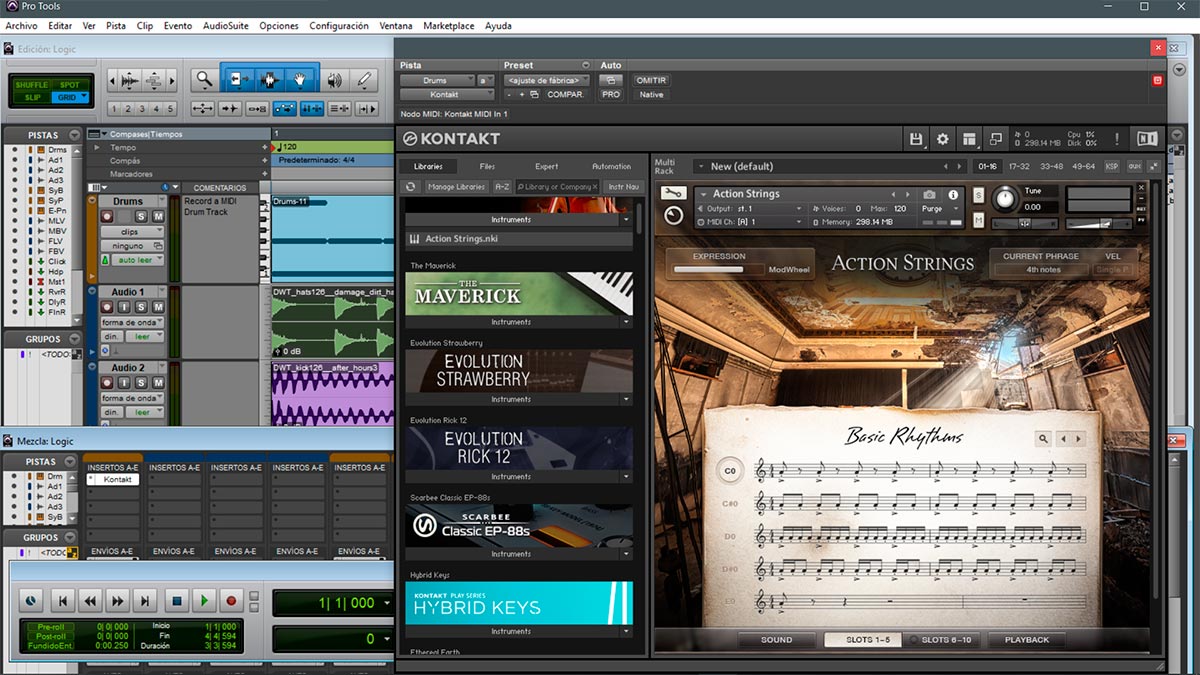Open SOUND page in Action Strings

coord(776,640)
